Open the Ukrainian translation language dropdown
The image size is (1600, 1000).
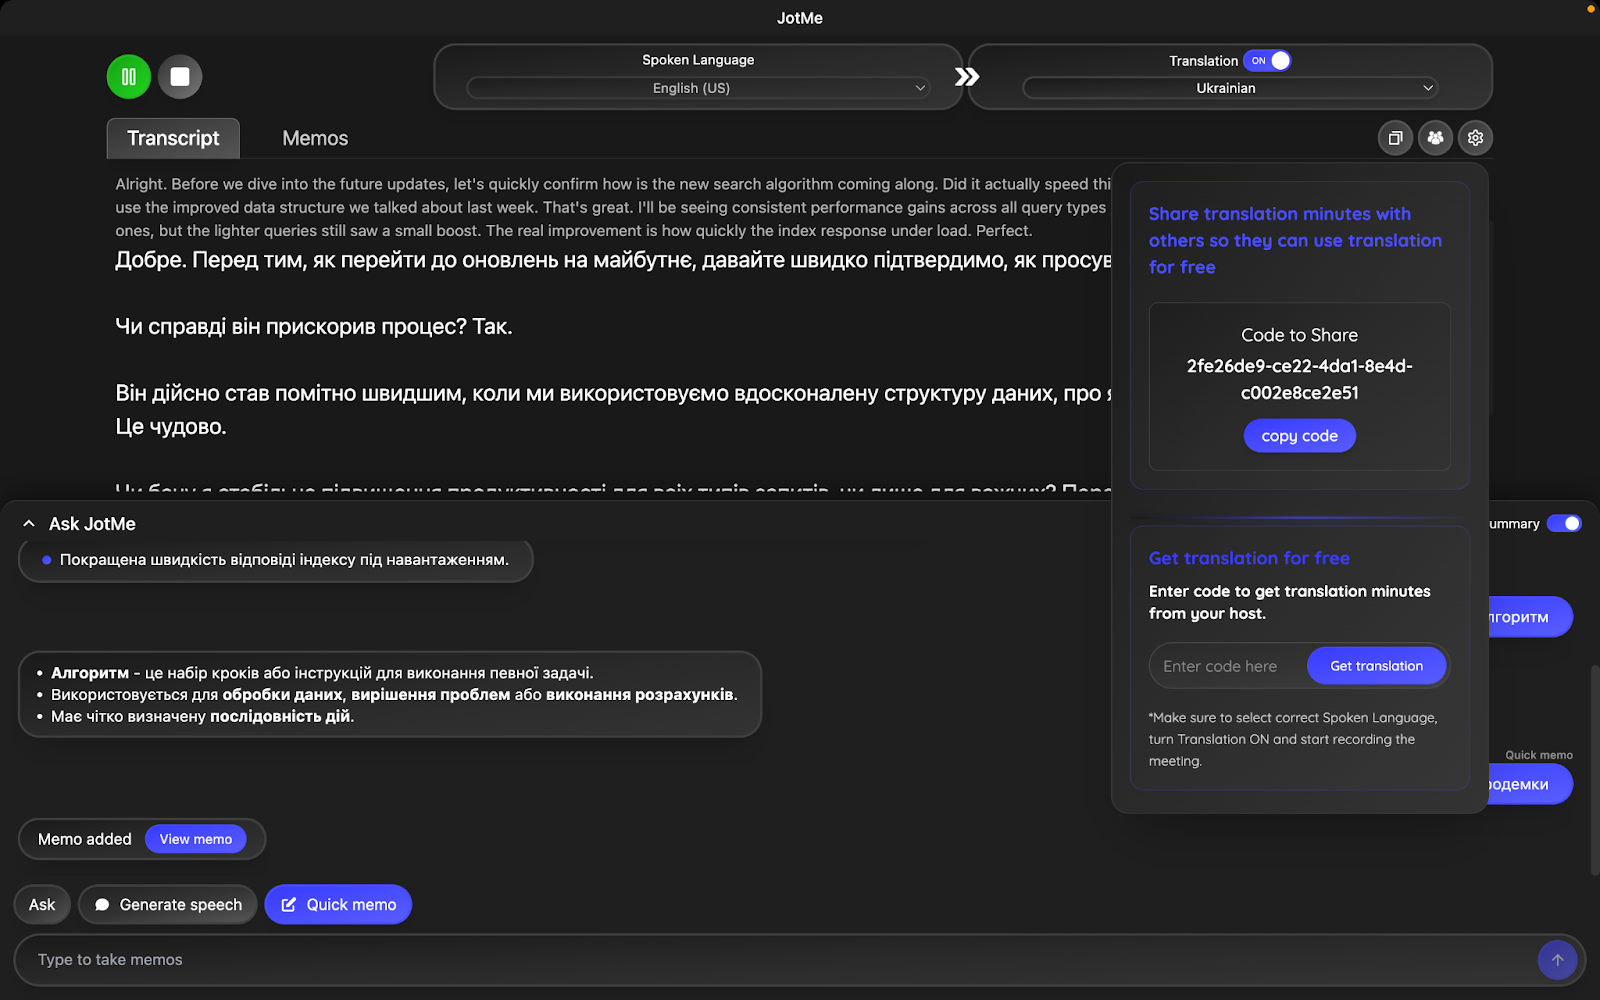(x=1230, y=88)
